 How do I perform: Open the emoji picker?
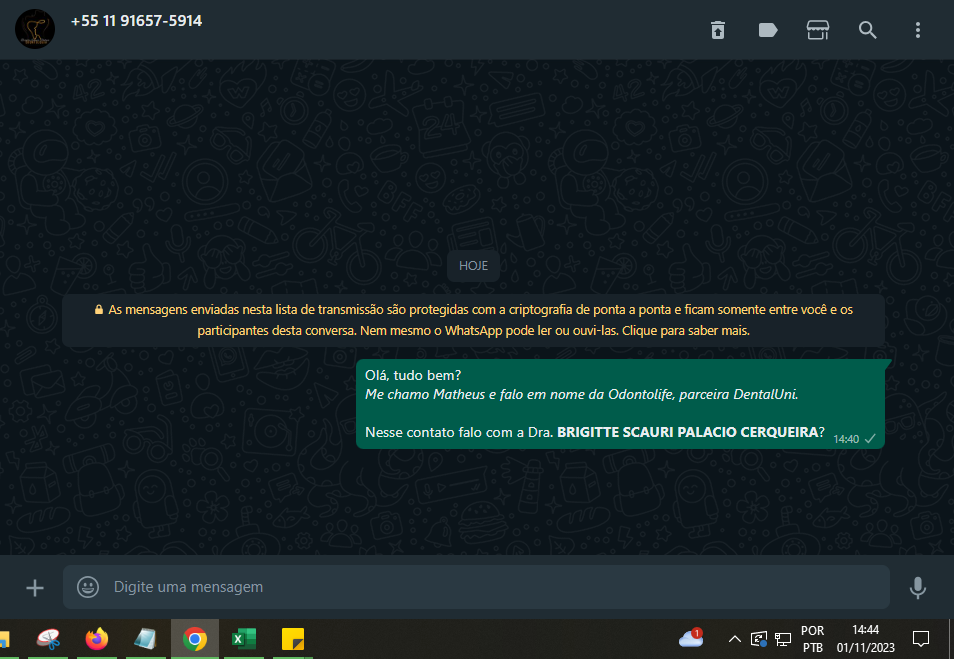(x=88, y=587)
